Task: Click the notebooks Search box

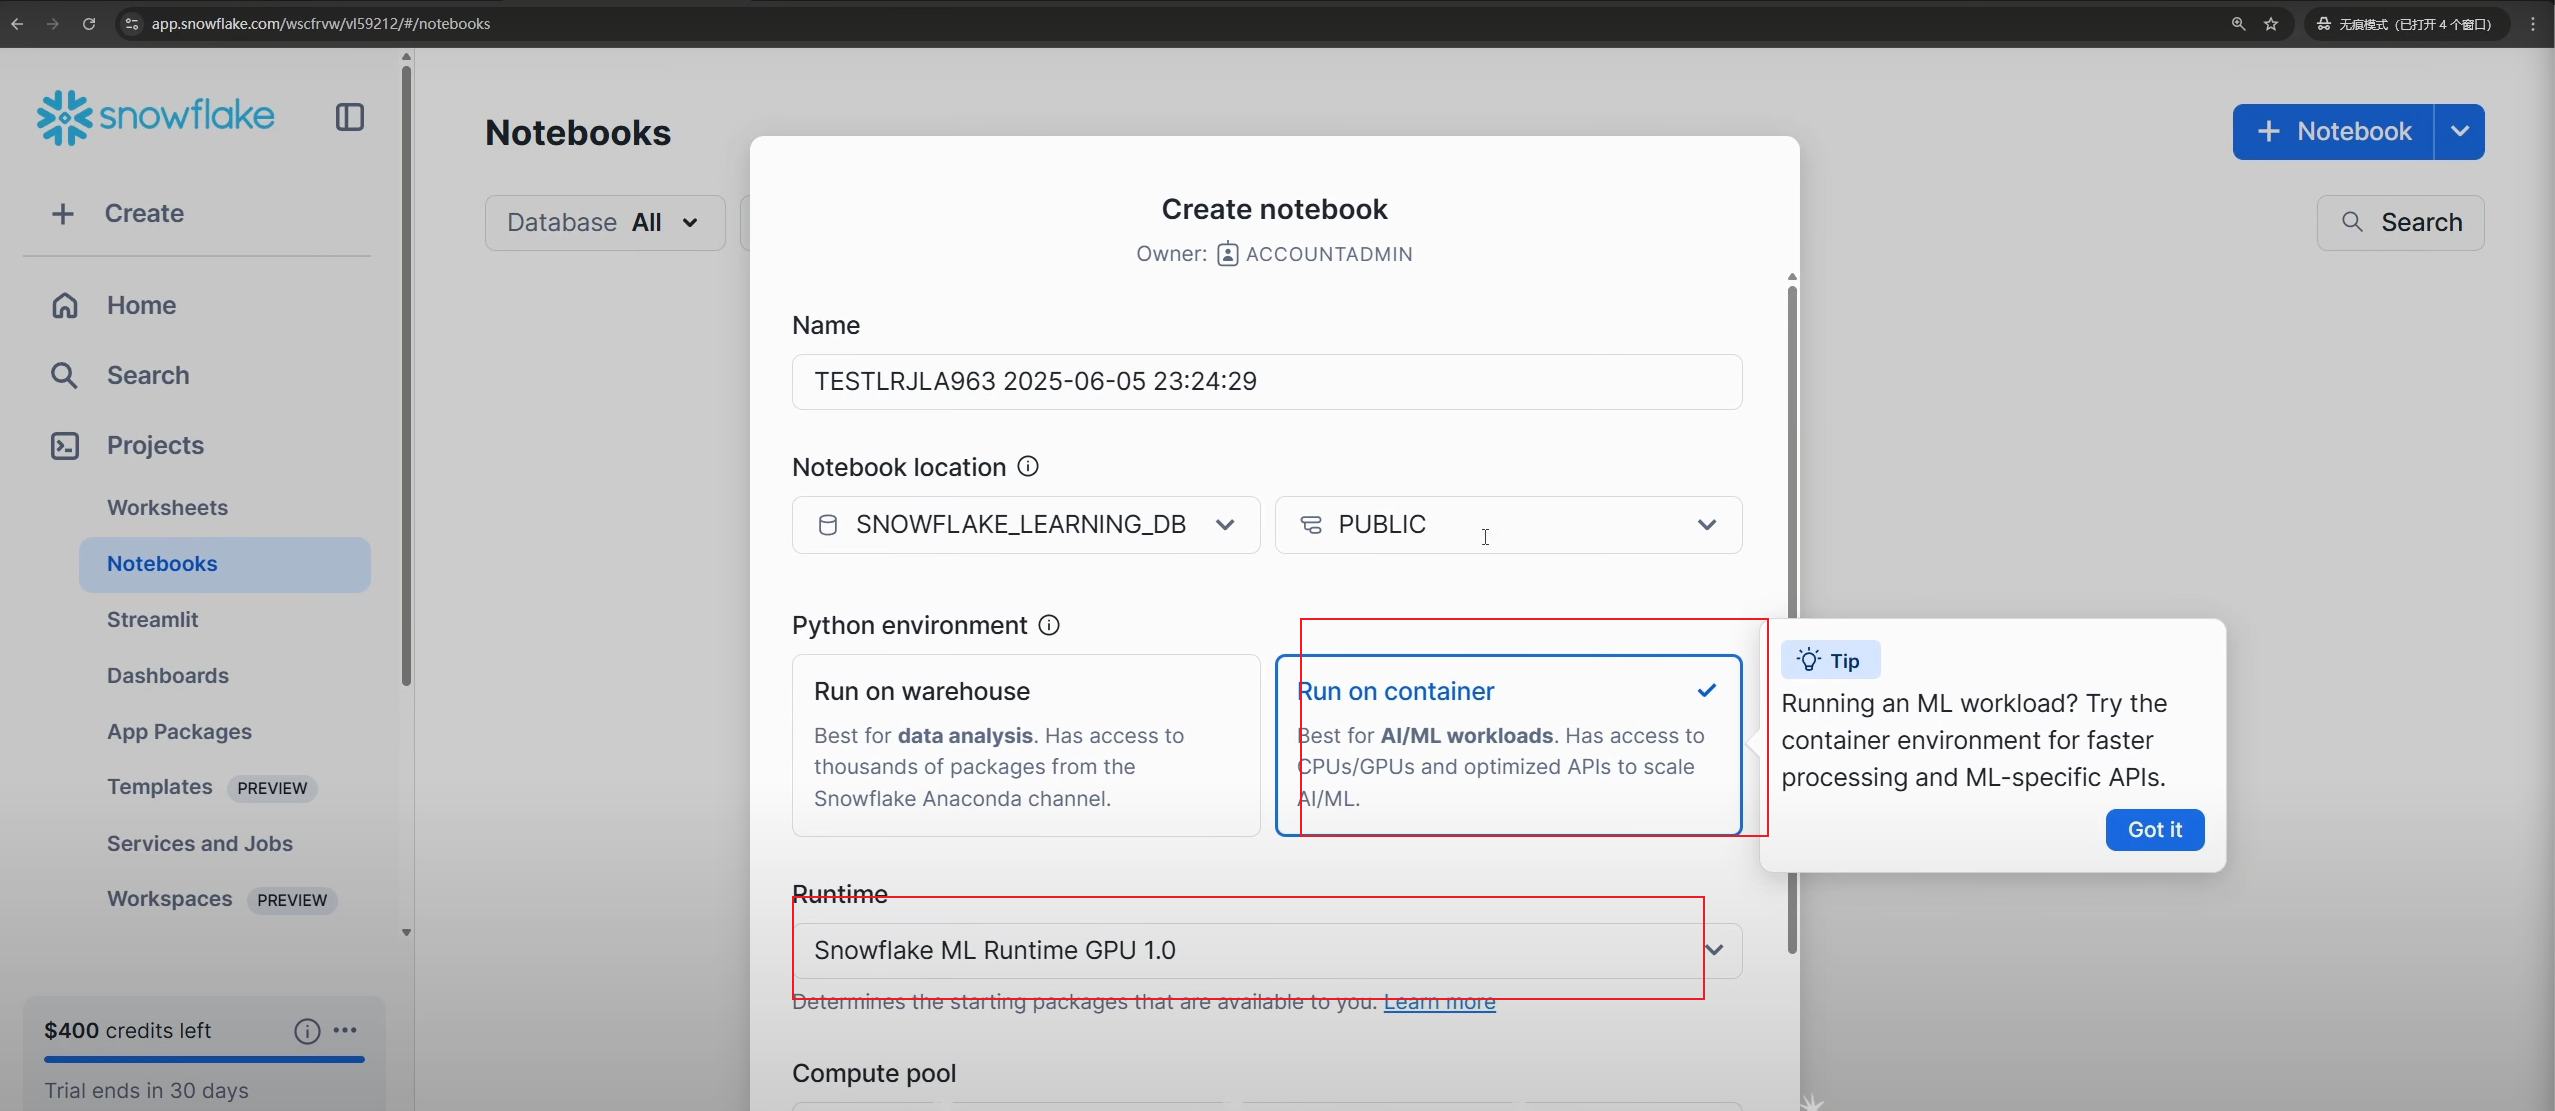Action: (2401, 222)
